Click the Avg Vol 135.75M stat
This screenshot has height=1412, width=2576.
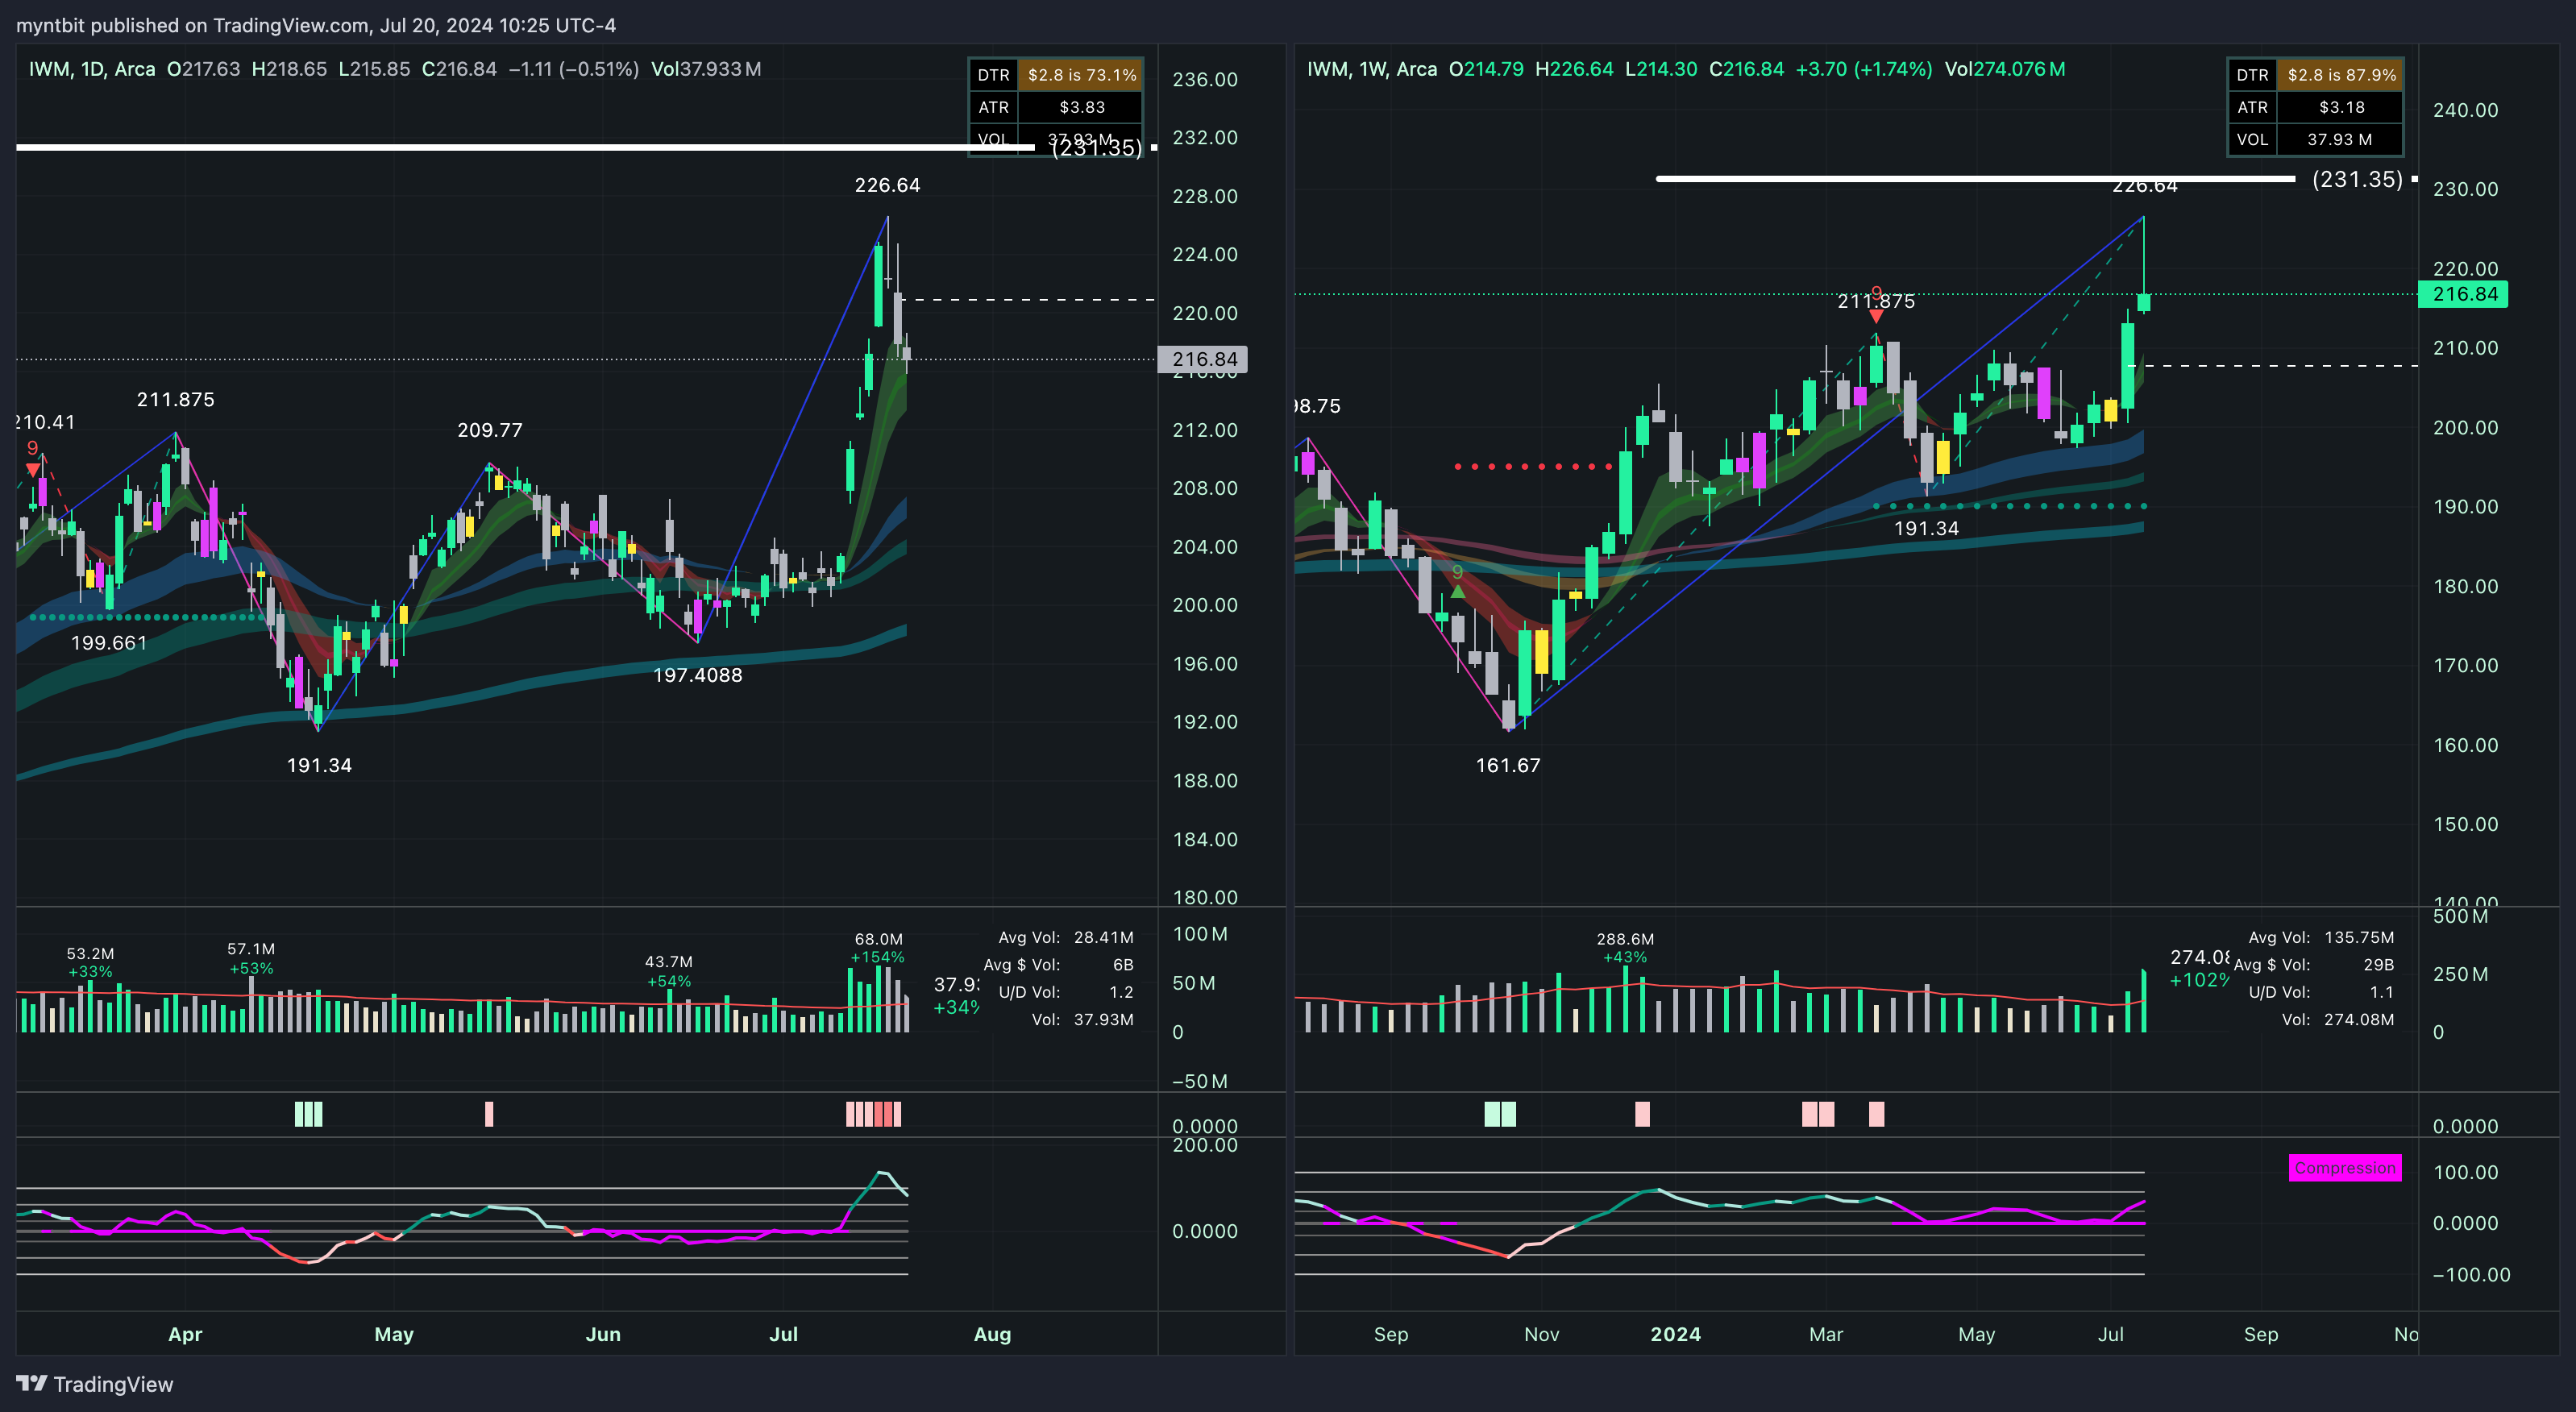click(2321, 937)
